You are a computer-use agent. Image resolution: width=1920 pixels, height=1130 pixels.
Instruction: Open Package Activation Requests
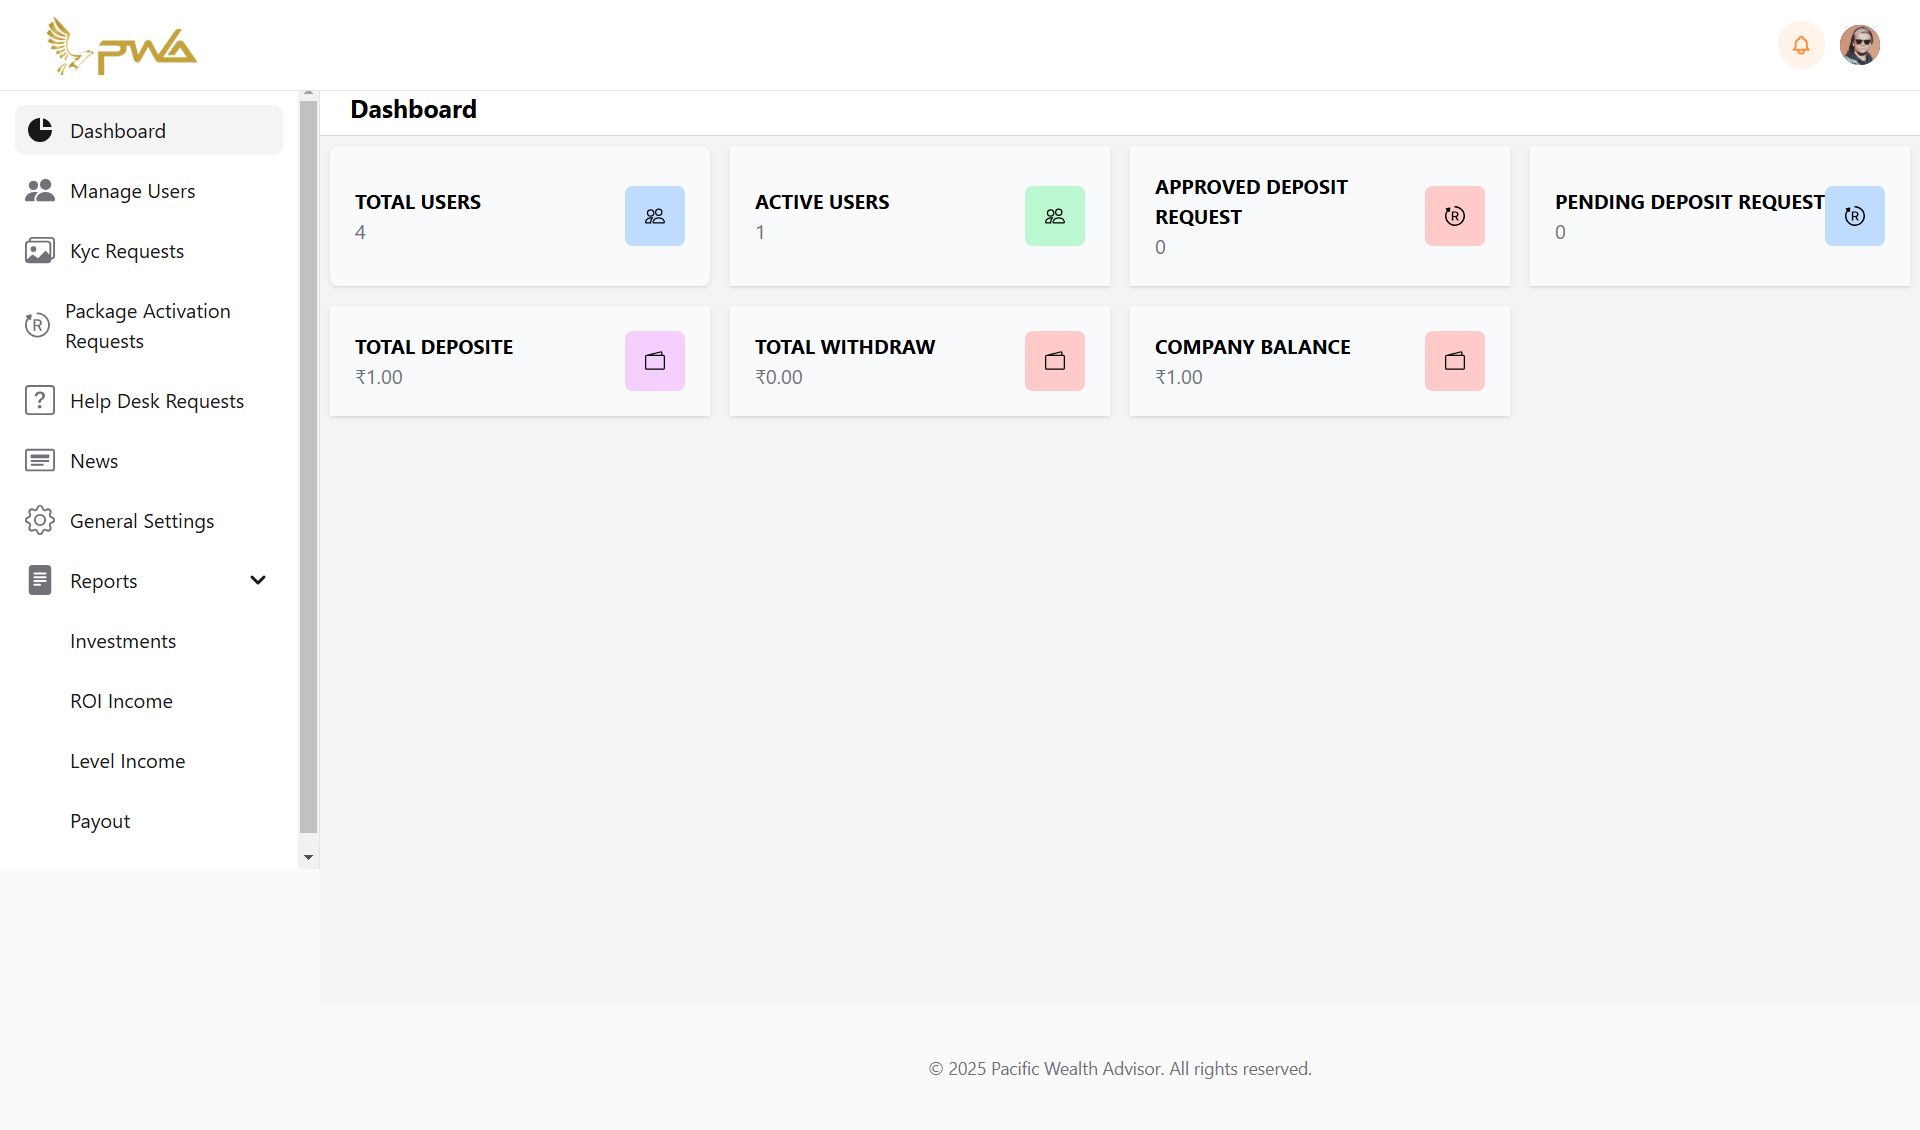click(147, 326)
